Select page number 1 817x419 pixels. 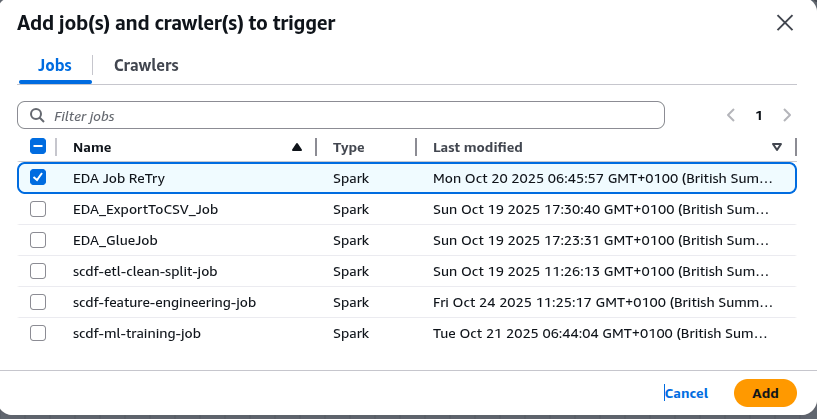pos(759,115)
